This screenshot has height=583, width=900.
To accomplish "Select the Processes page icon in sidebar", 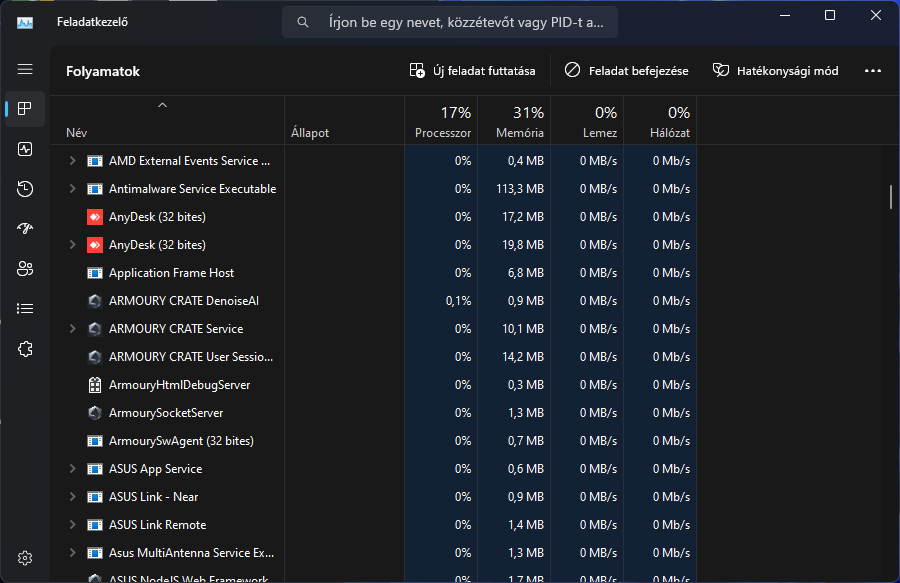I will (25, 108).
